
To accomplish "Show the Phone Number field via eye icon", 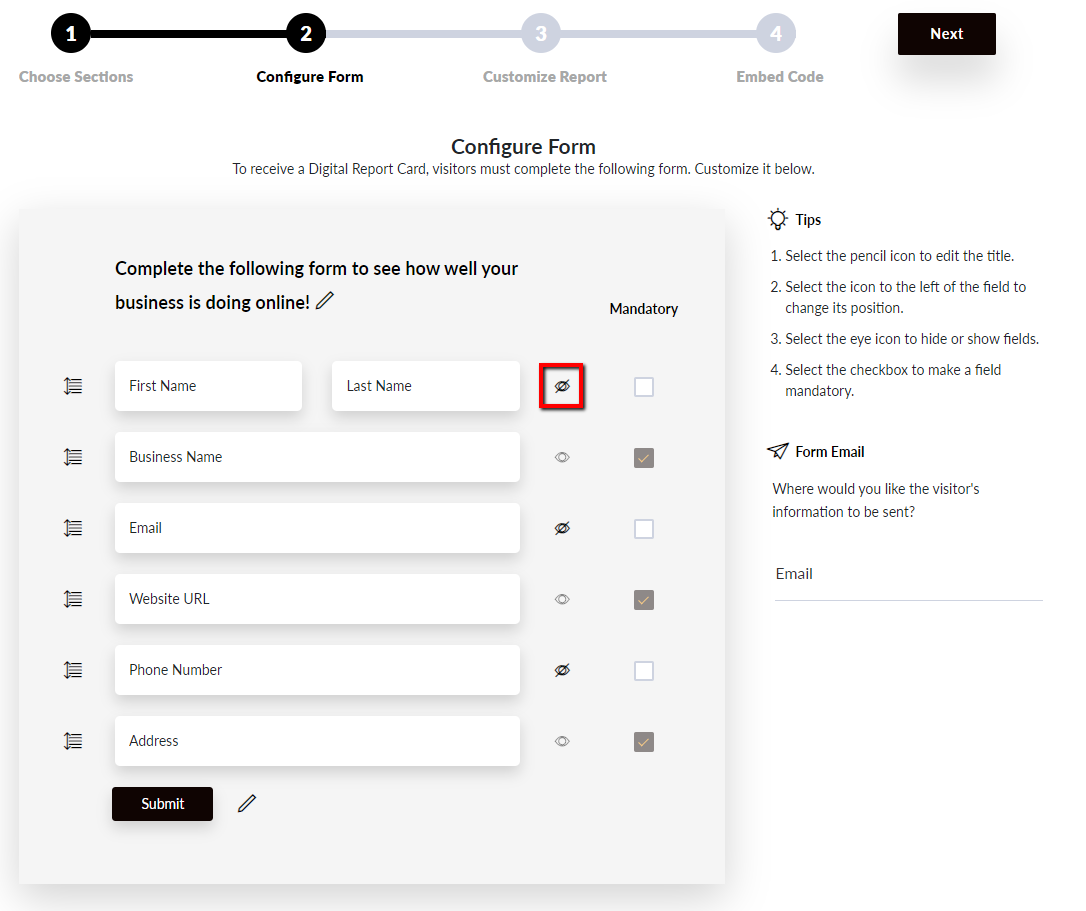I will [x=562, y=670].
